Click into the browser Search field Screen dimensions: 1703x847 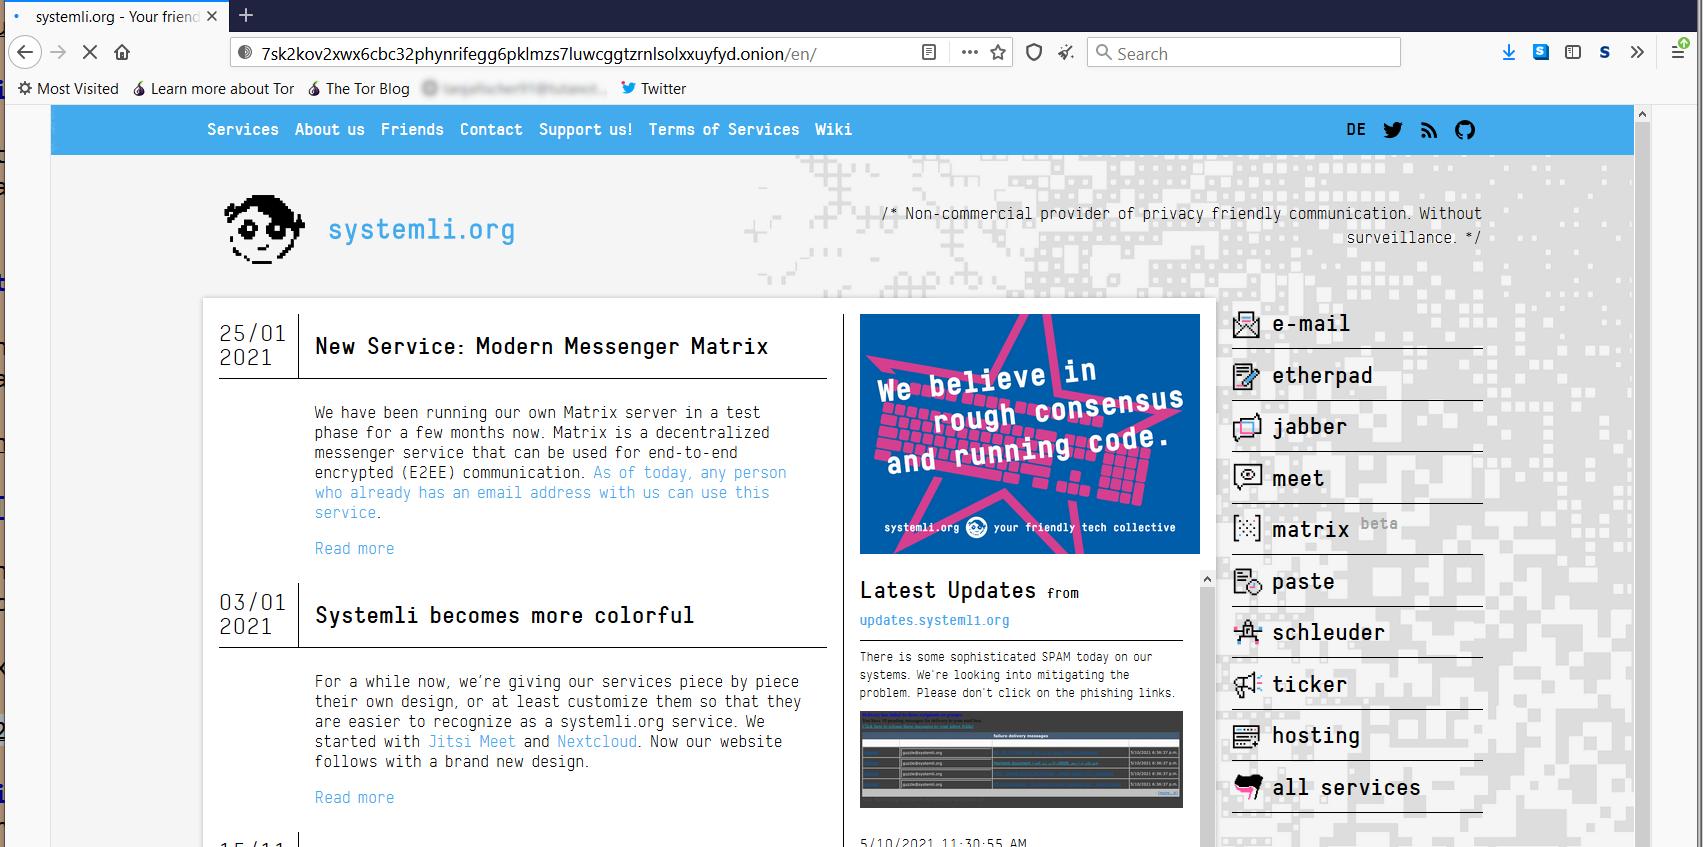point(1244,53)
